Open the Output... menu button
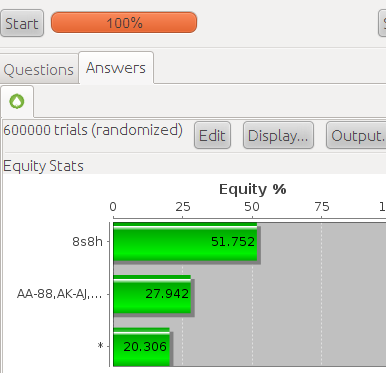This screenshot has width=386, height=373. point(356,135)
